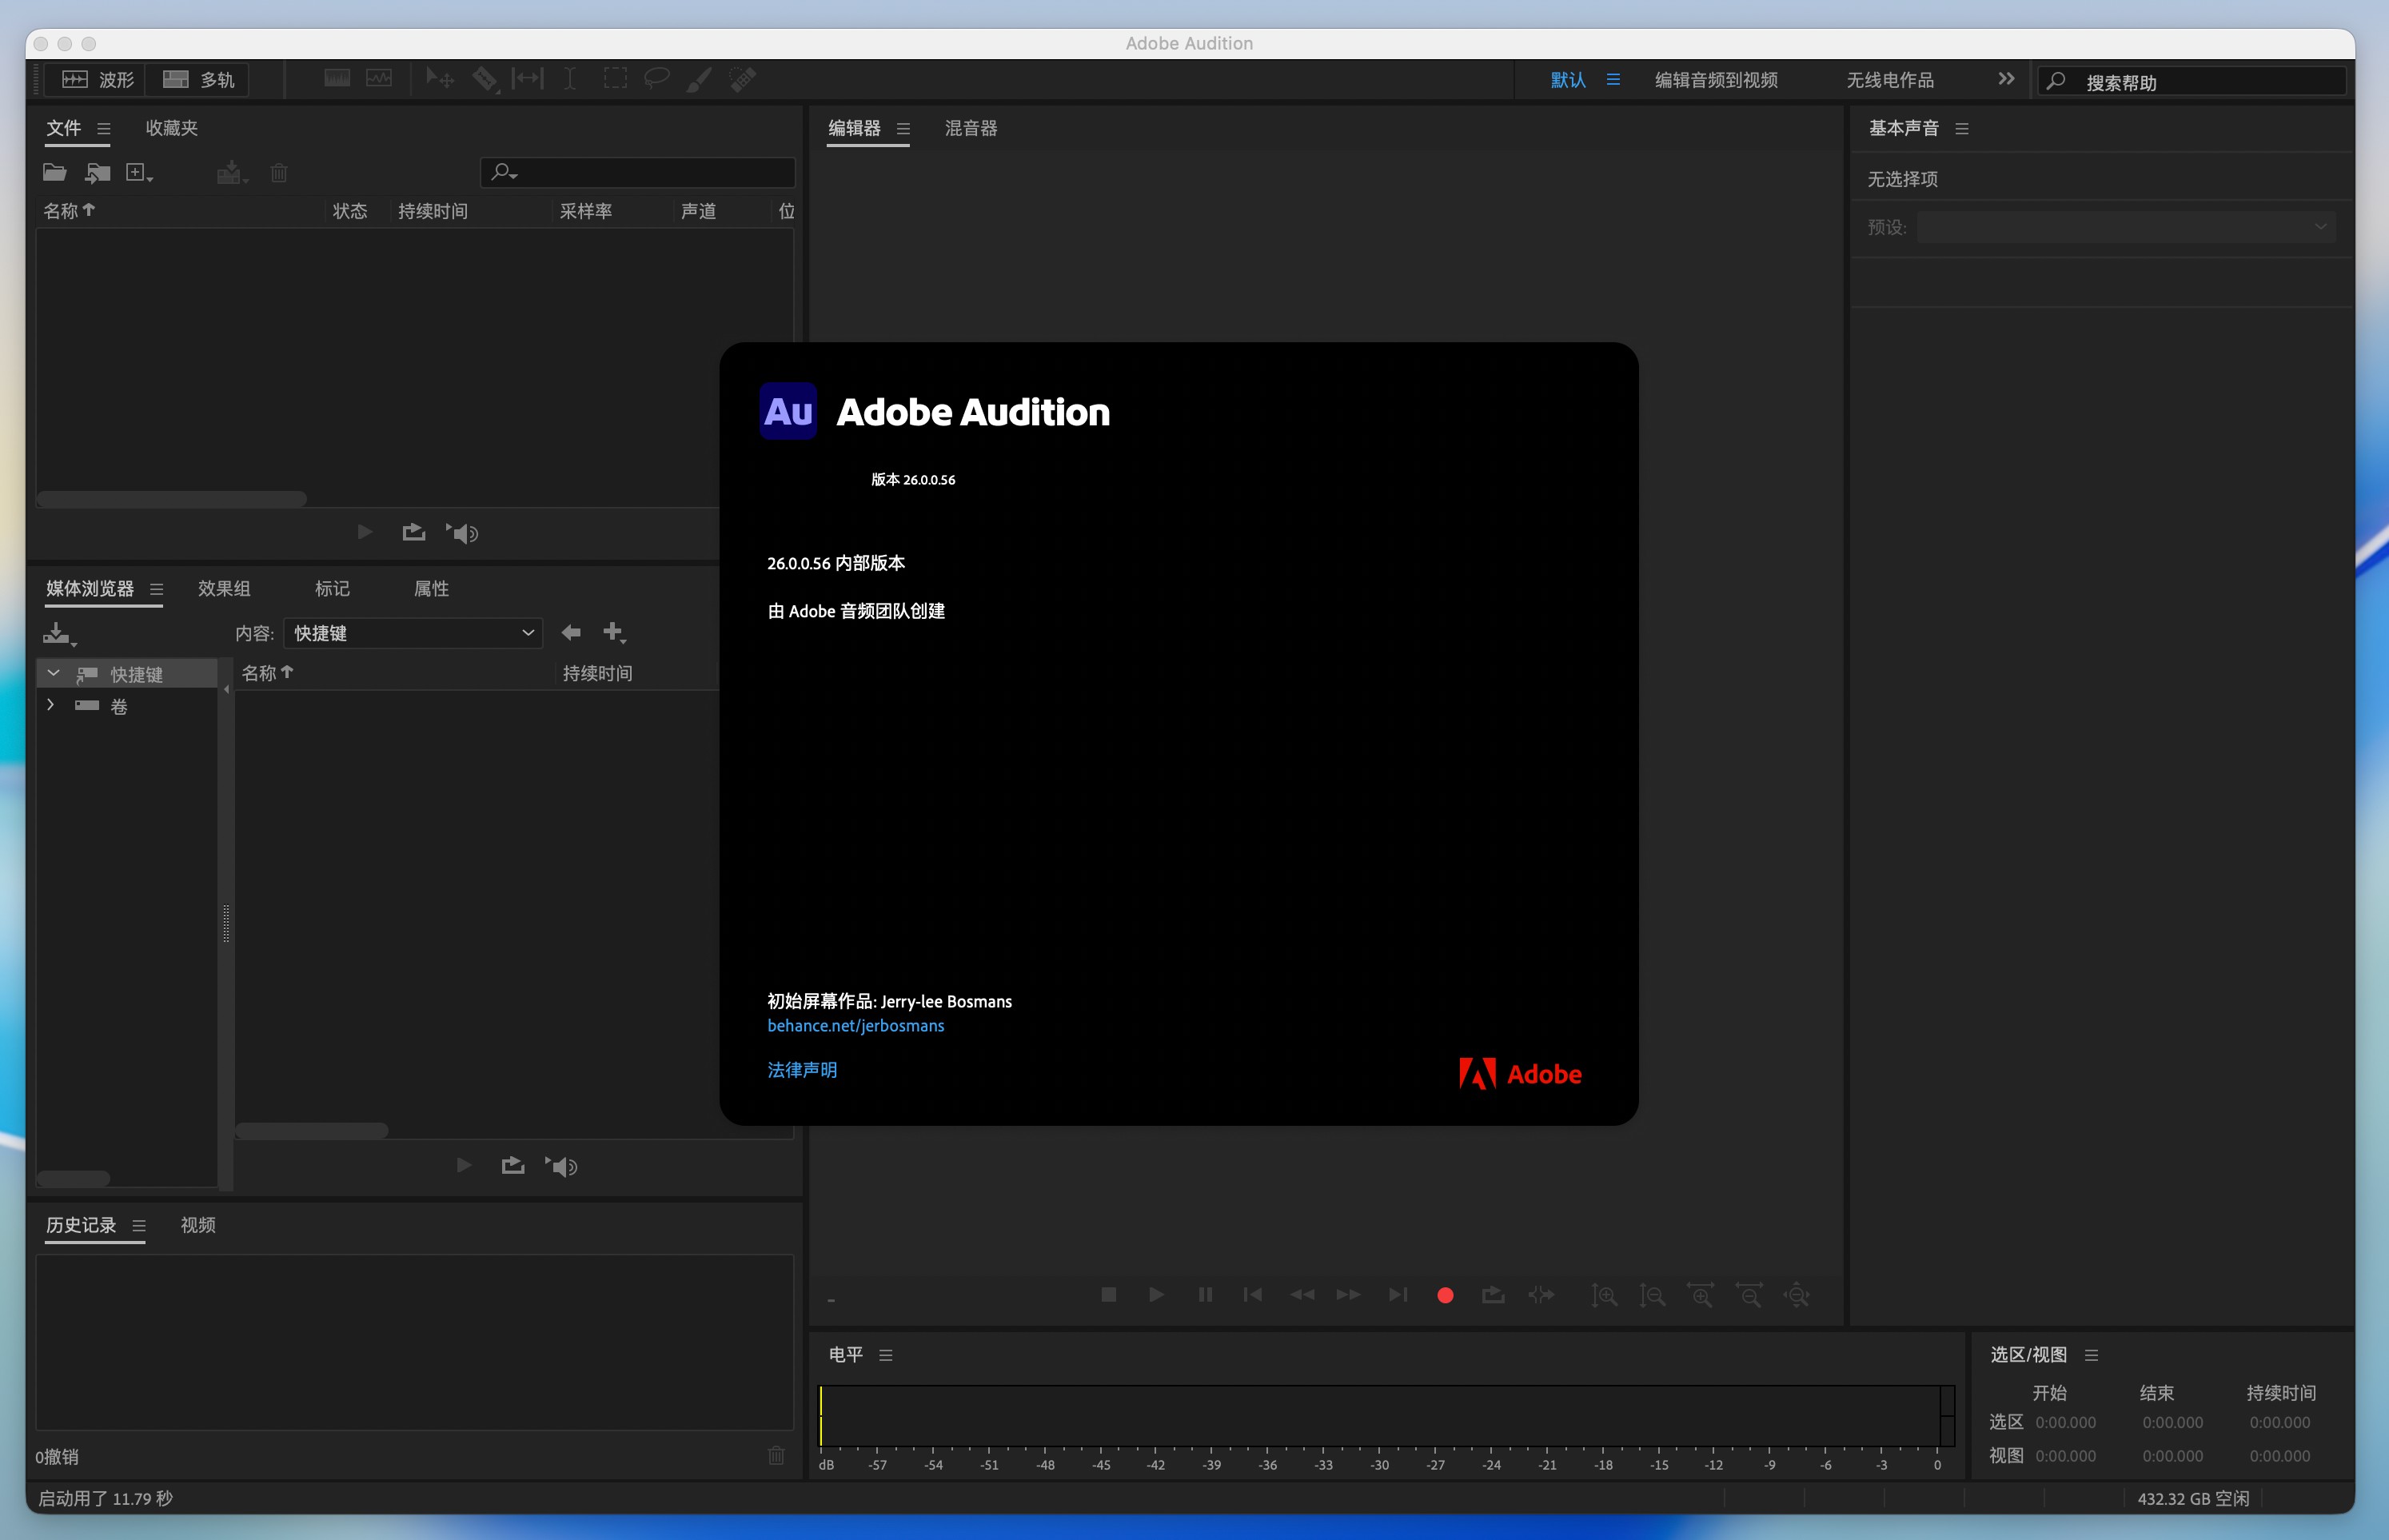This screenshot has width=2389, height=1540.
Task: Click the open file folder icon
Action: tap(55, 173)
